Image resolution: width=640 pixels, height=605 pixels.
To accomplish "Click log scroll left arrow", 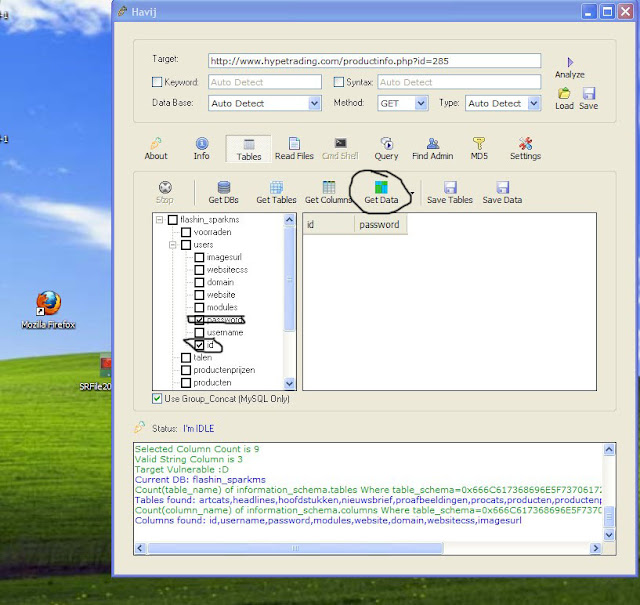I will coord(140,548).
